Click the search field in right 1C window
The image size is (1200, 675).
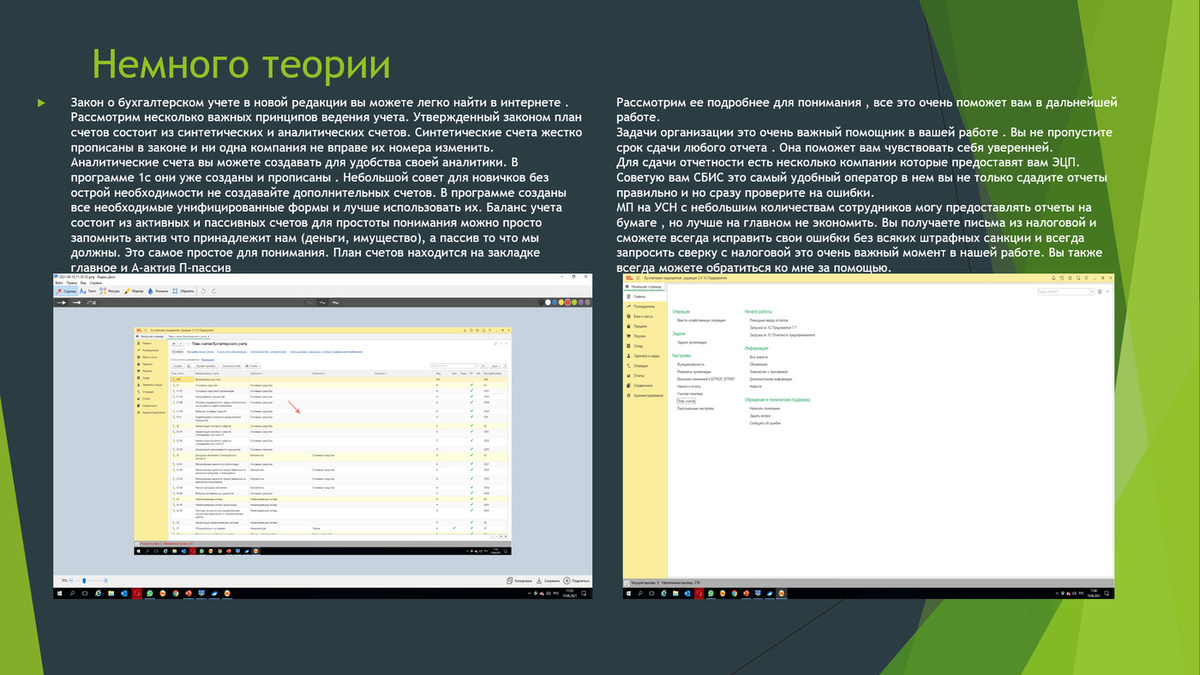[1065, 291]
